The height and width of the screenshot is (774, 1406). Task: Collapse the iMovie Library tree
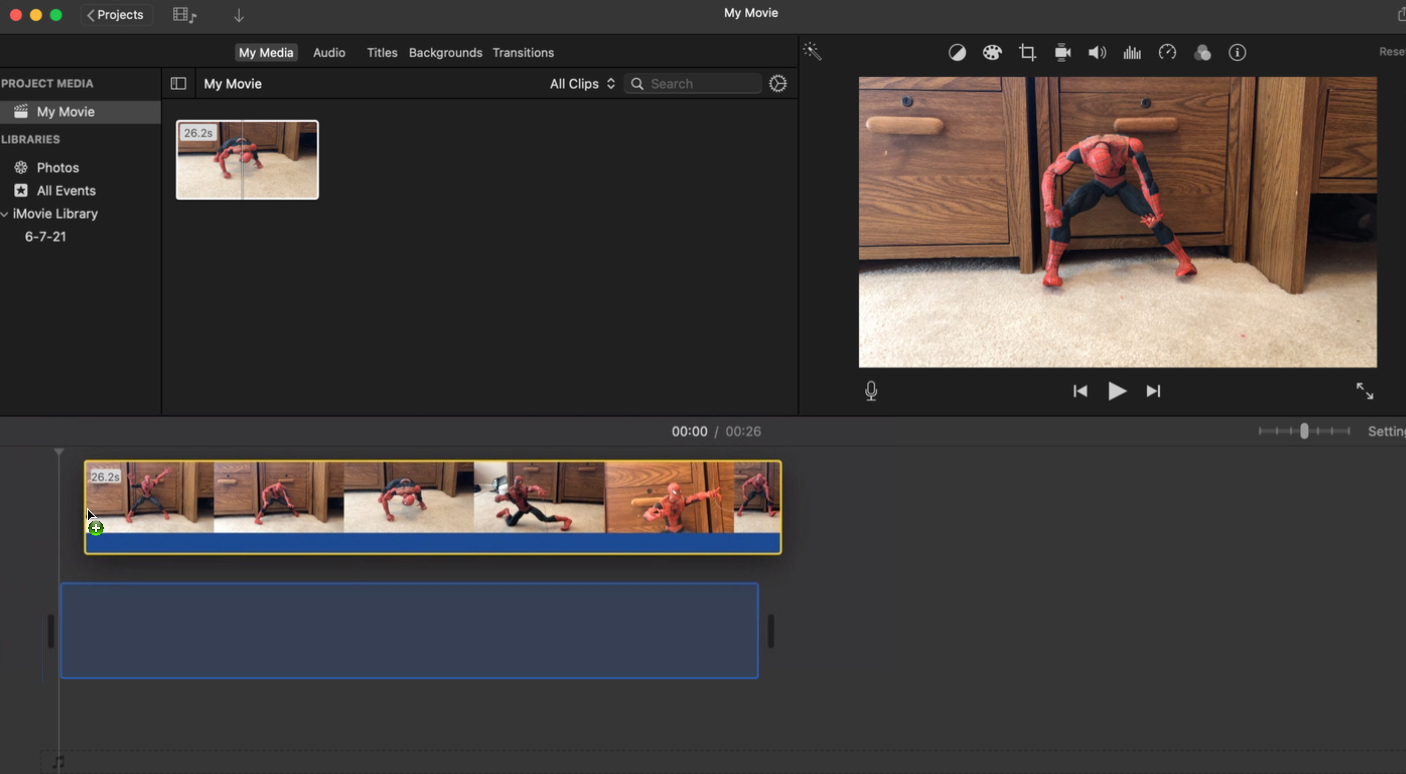(x=5, y=214)
